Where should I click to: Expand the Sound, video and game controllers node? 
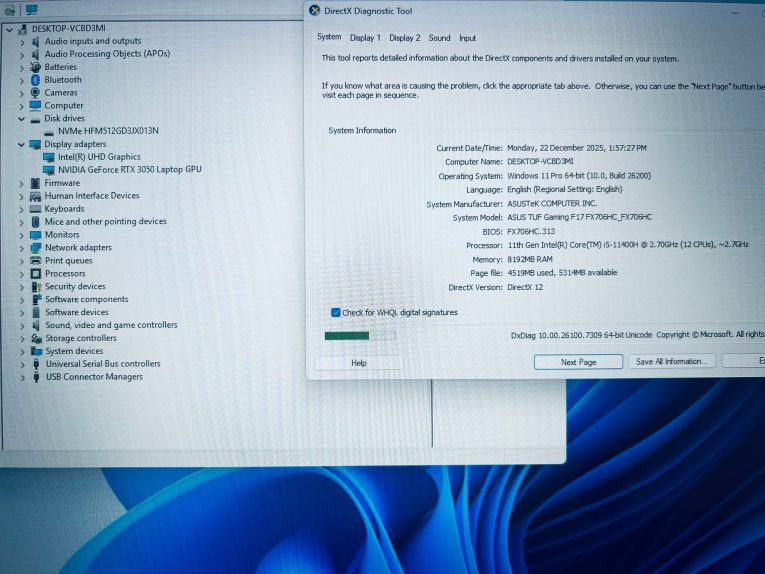point(22,326)
